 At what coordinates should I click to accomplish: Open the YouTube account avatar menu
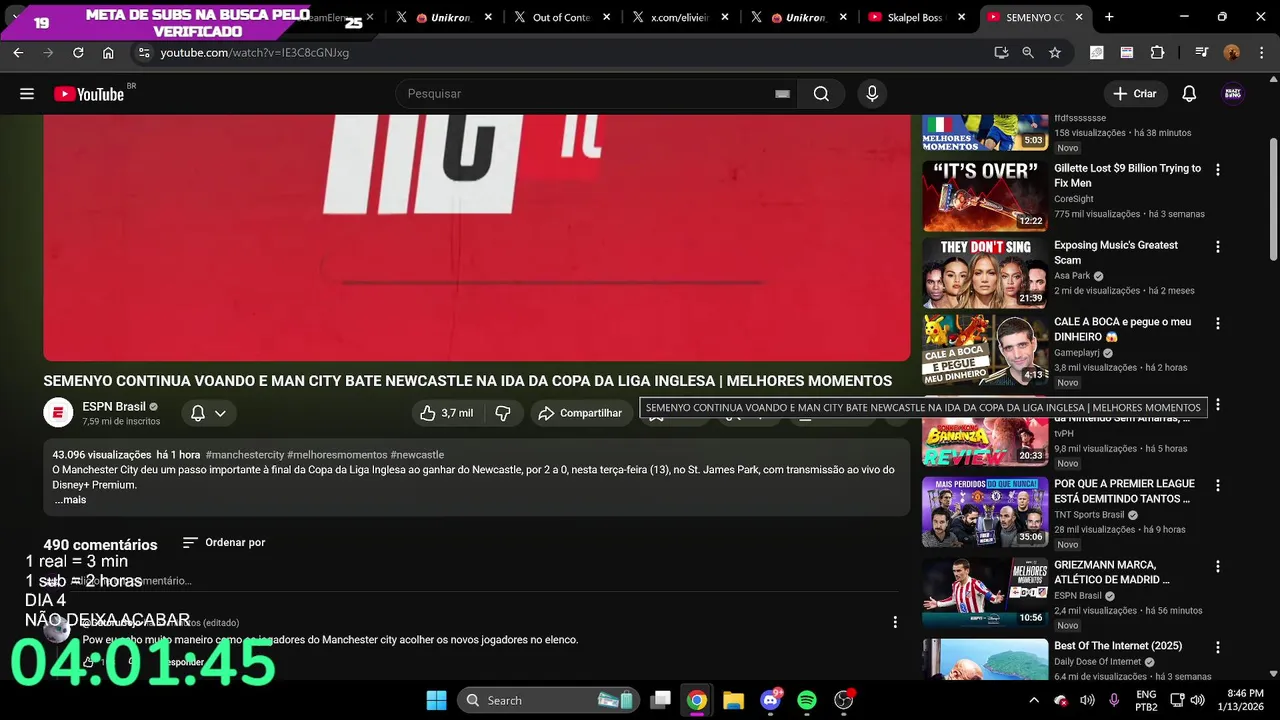[1233, 94]
